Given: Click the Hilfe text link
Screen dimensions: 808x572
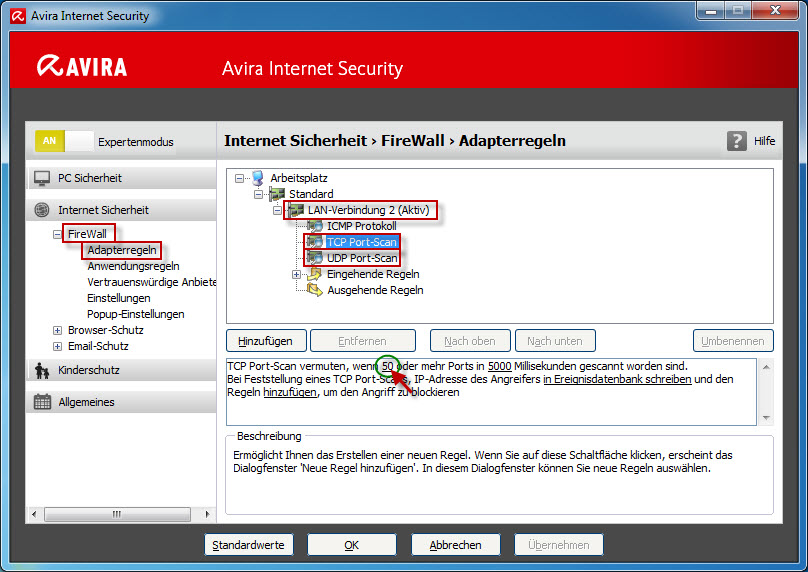Looking at the screenshot, I should click(x=764, y=141).
